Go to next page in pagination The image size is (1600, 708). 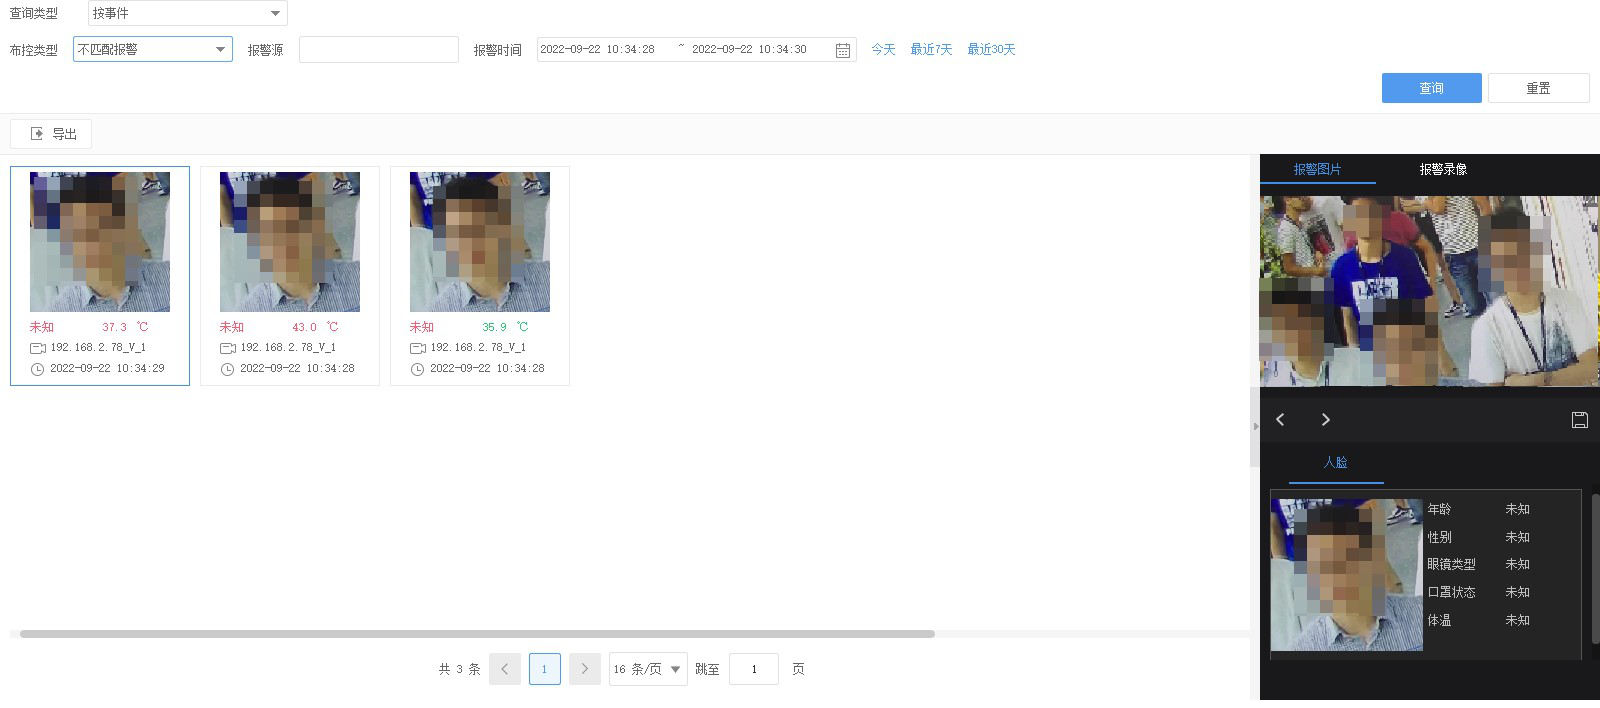coord(585,669)
